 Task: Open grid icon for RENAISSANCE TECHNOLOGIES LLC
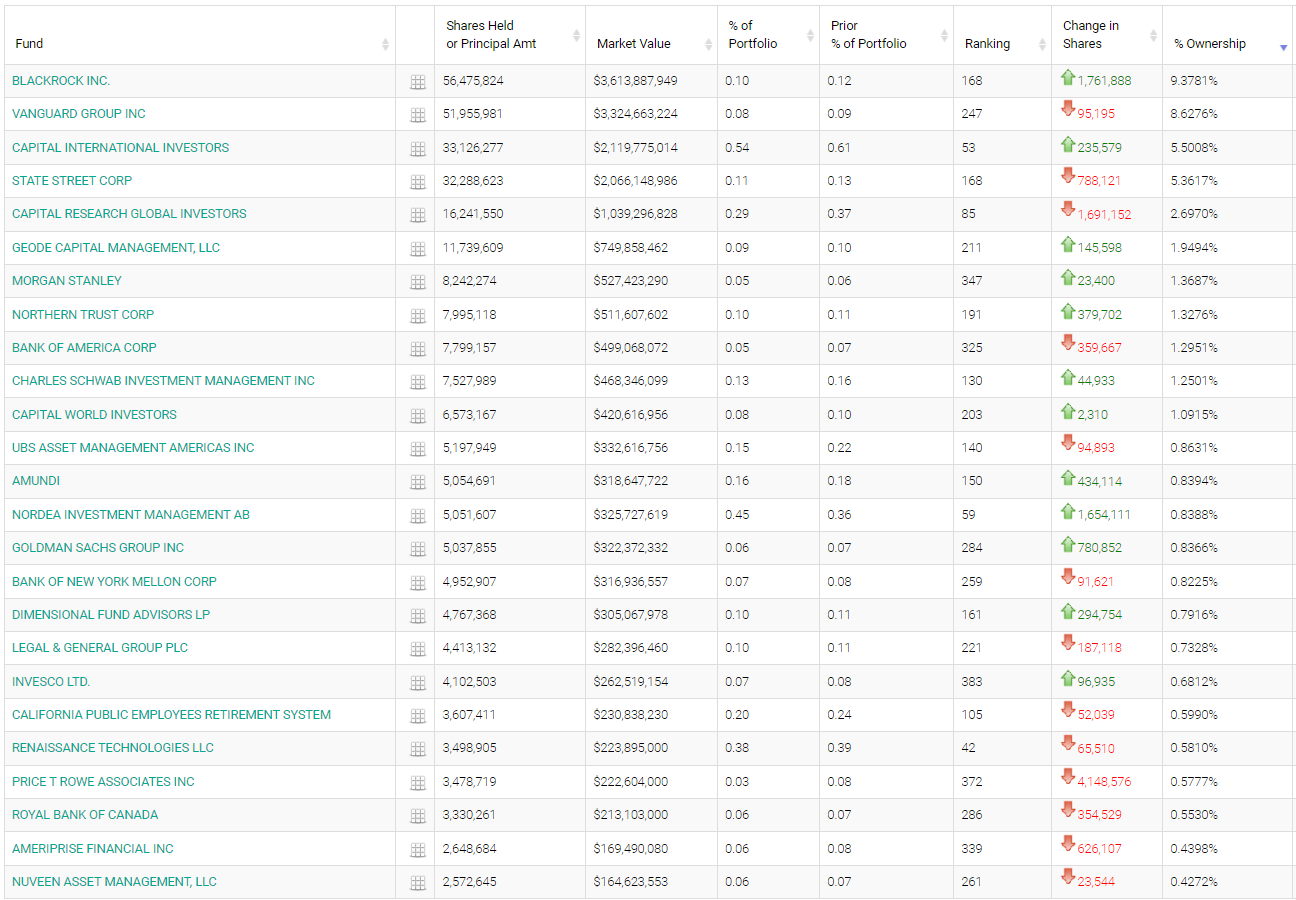pyautogui.click(x=418, y=749)
